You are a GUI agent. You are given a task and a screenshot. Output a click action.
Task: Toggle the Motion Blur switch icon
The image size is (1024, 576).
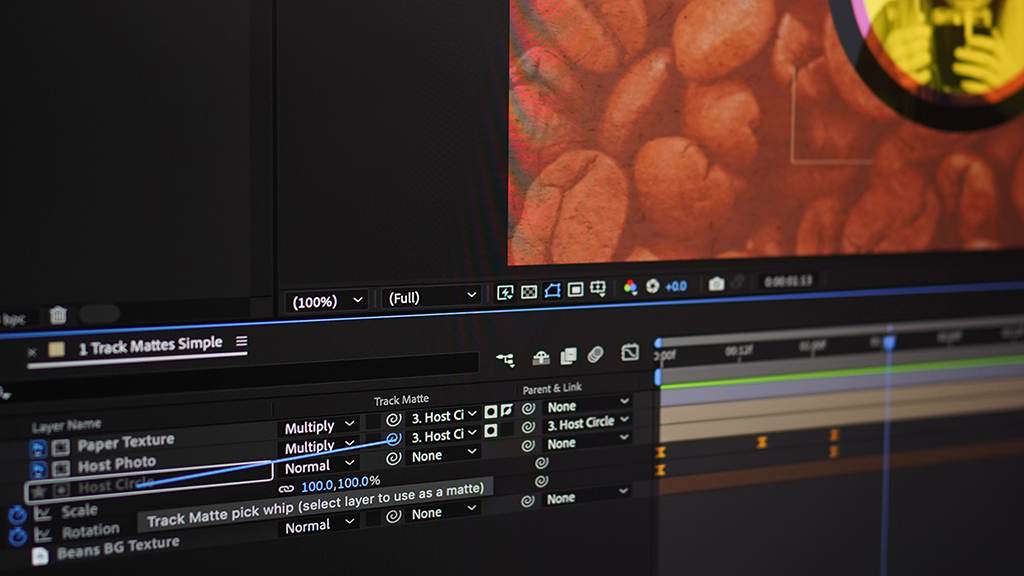595,354
